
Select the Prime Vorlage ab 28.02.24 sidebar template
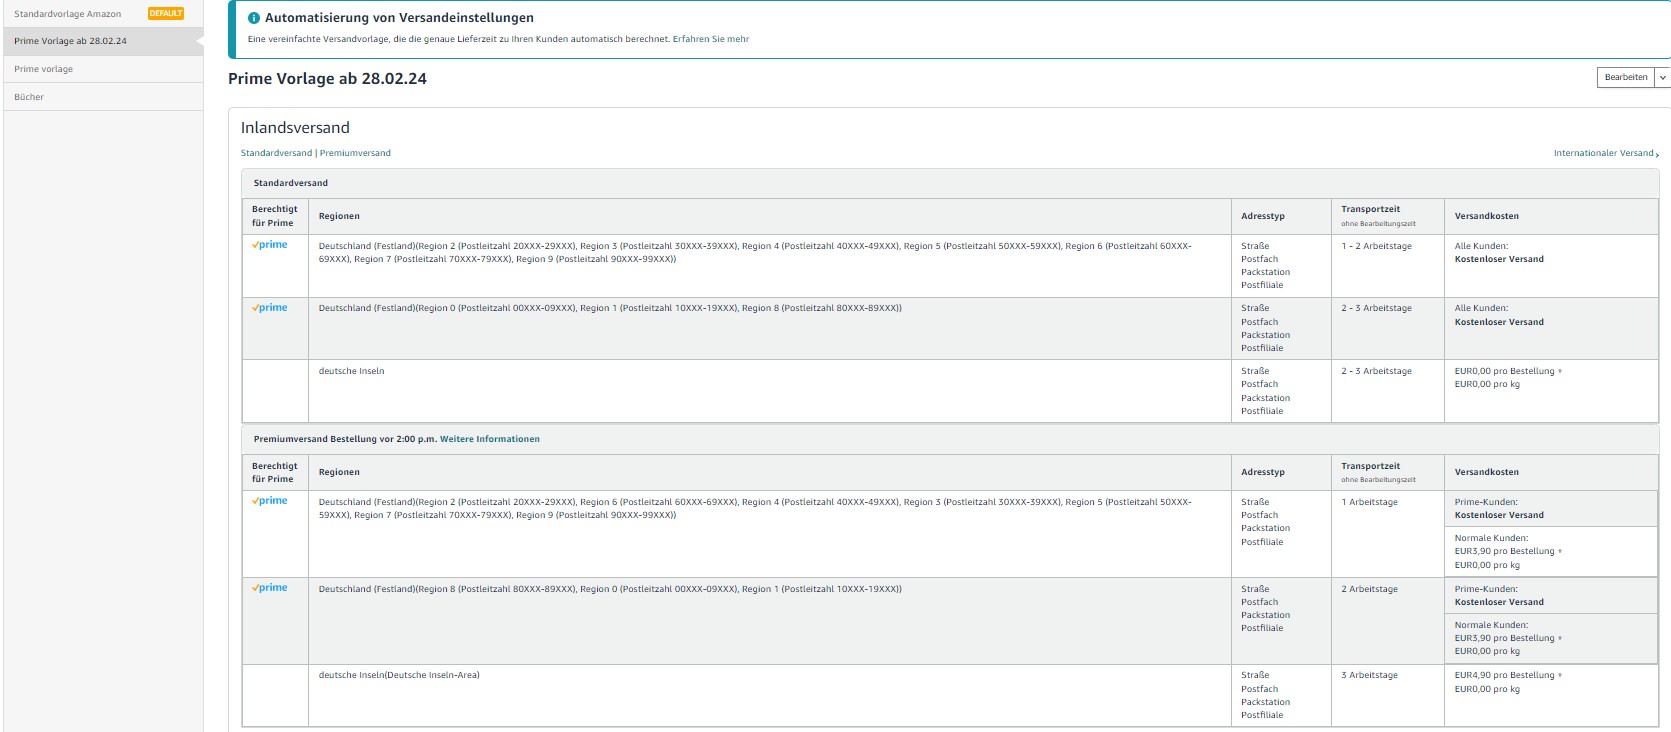coord(103,41)
